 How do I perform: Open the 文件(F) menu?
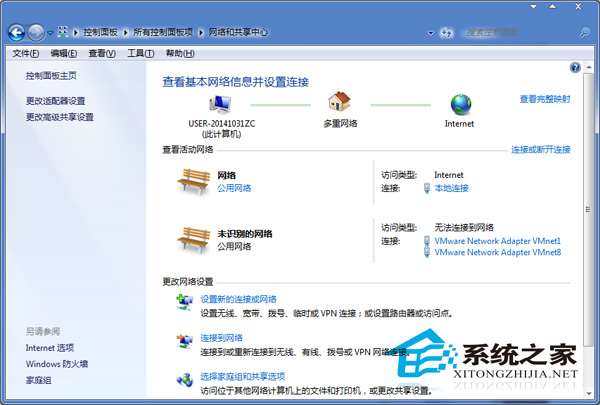point(26,54)
